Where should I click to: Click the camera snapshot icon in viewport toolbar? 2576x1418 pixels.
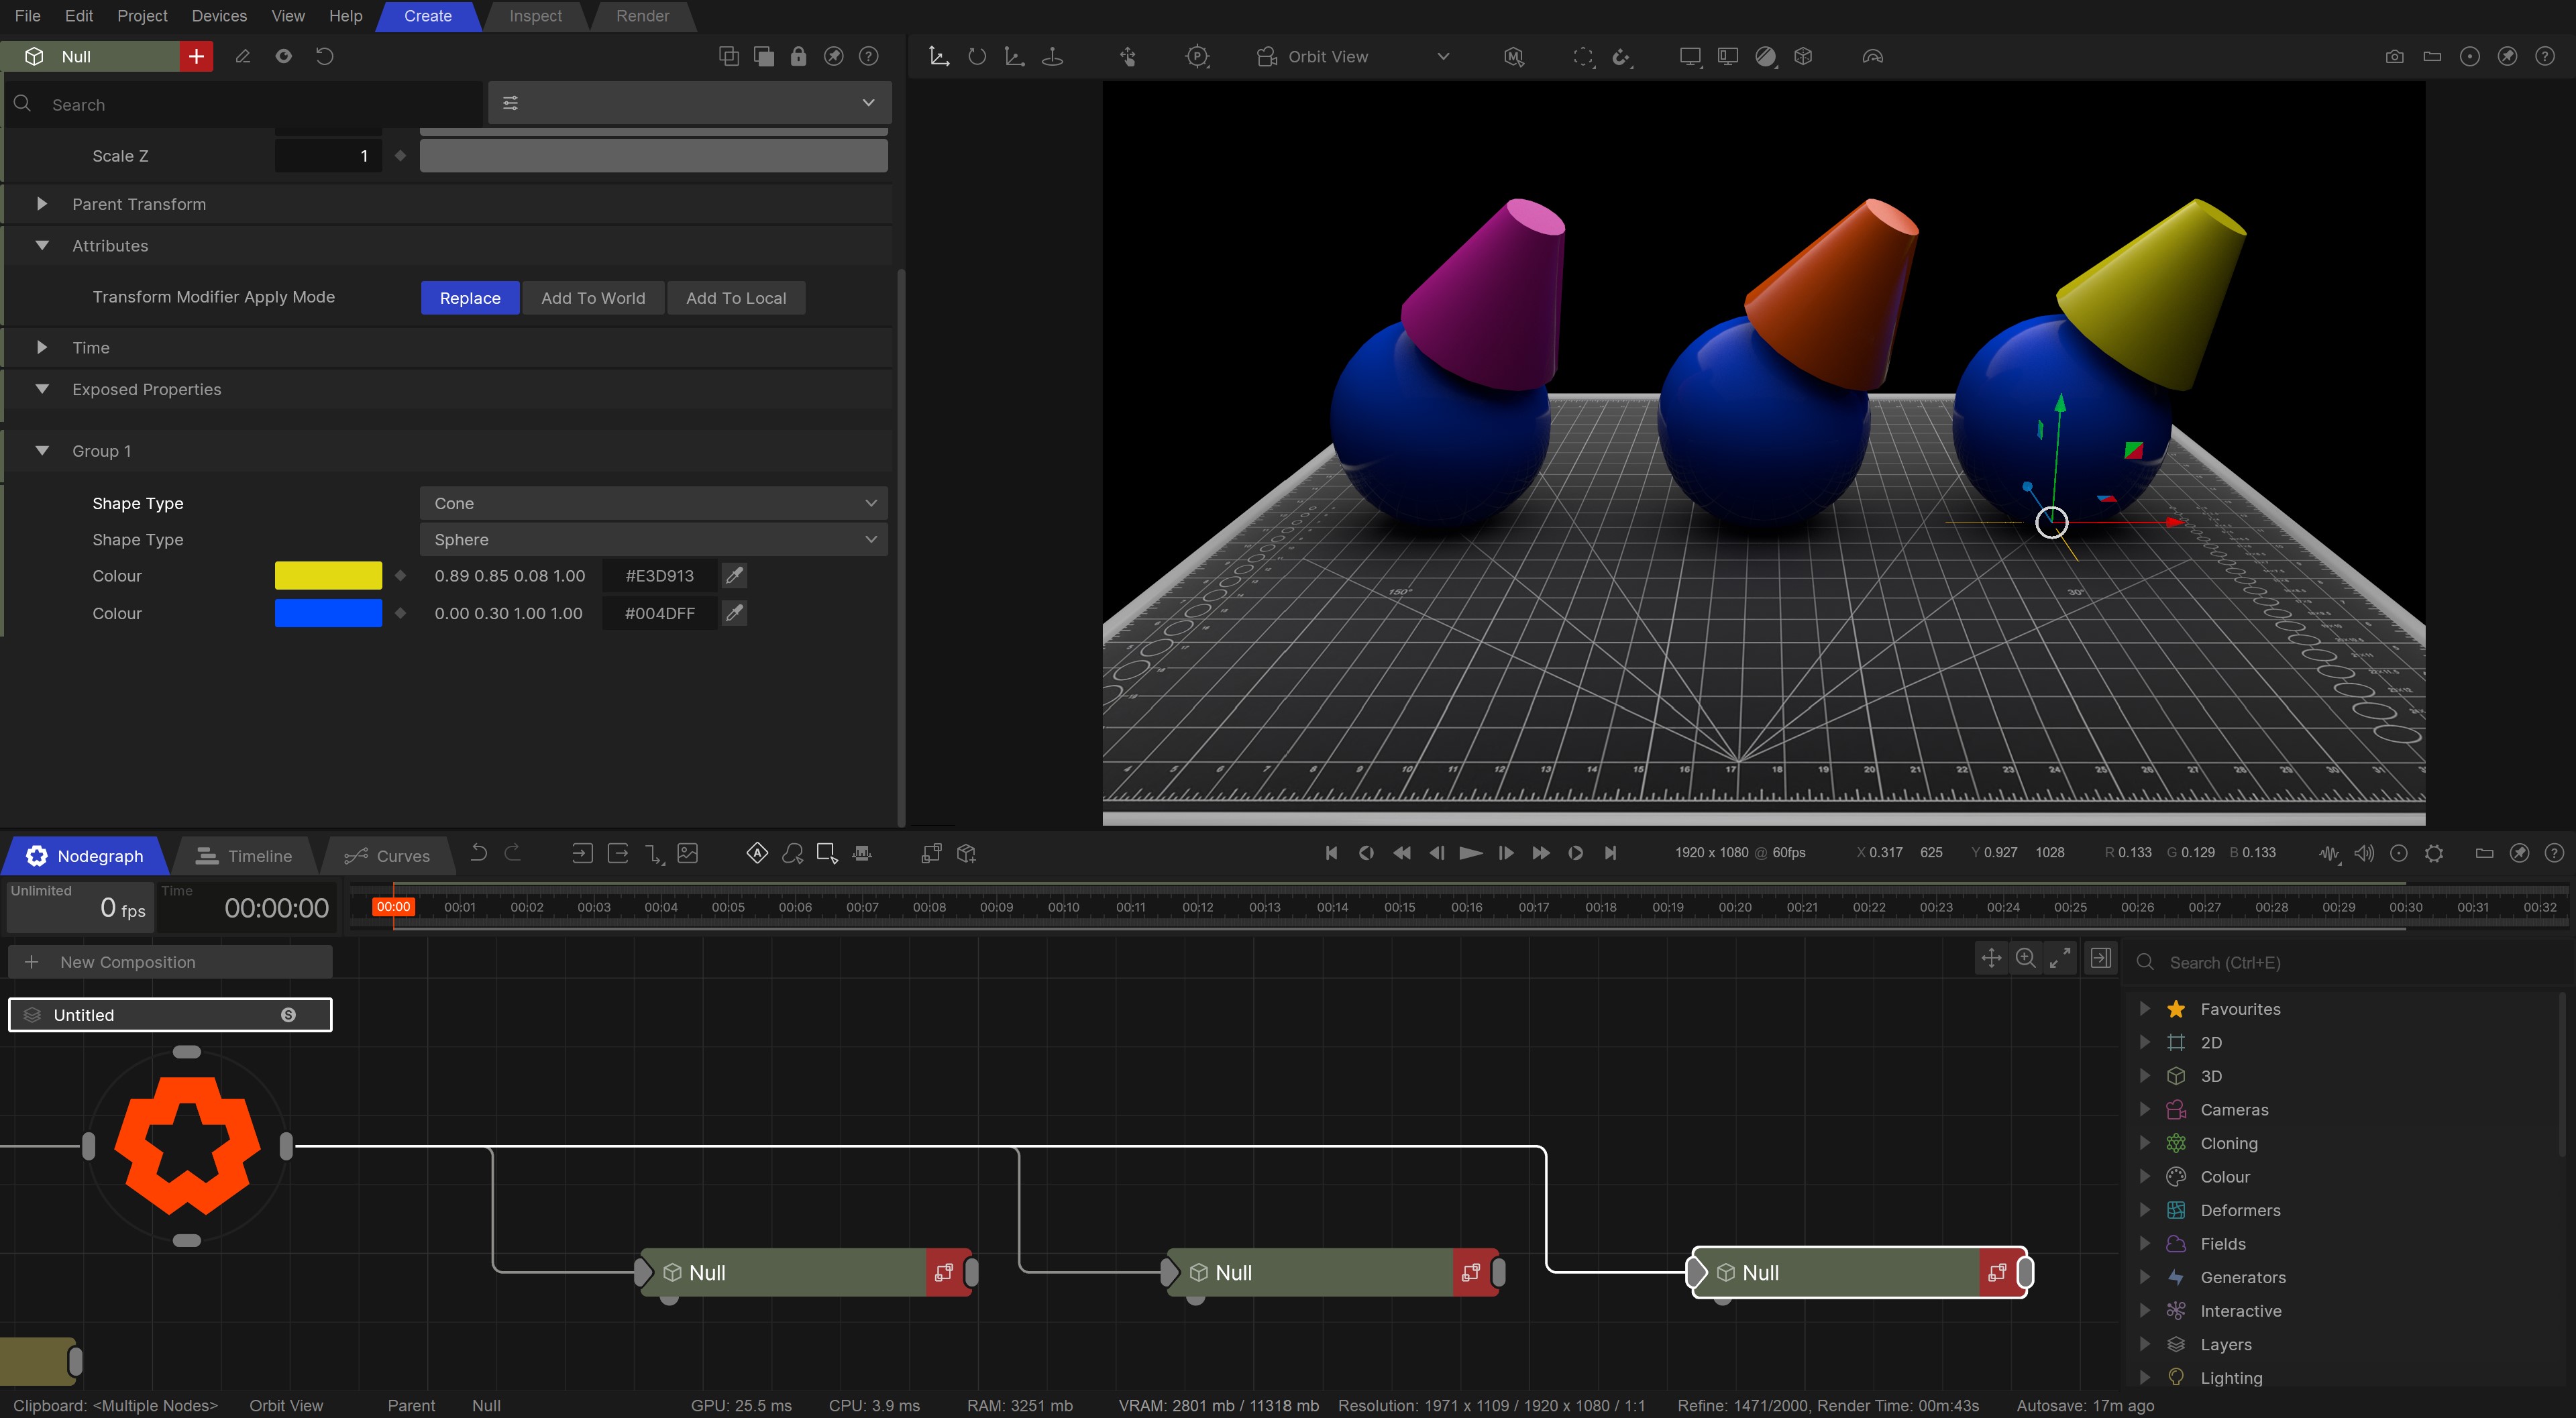point(2394,57)
